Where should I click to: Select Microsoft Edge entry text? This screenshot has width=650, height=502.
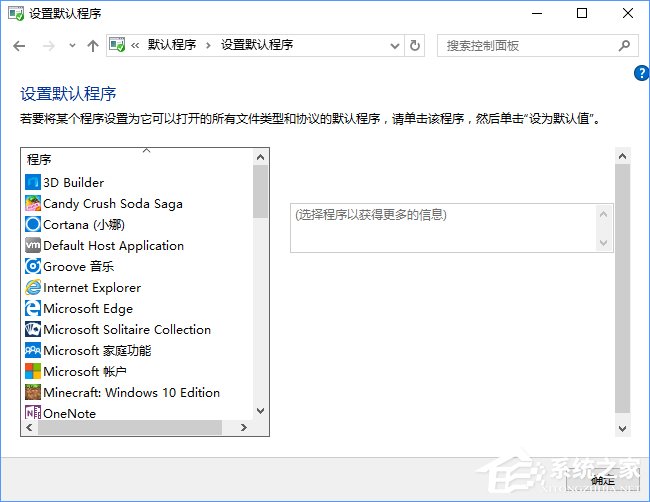point(88,308)
